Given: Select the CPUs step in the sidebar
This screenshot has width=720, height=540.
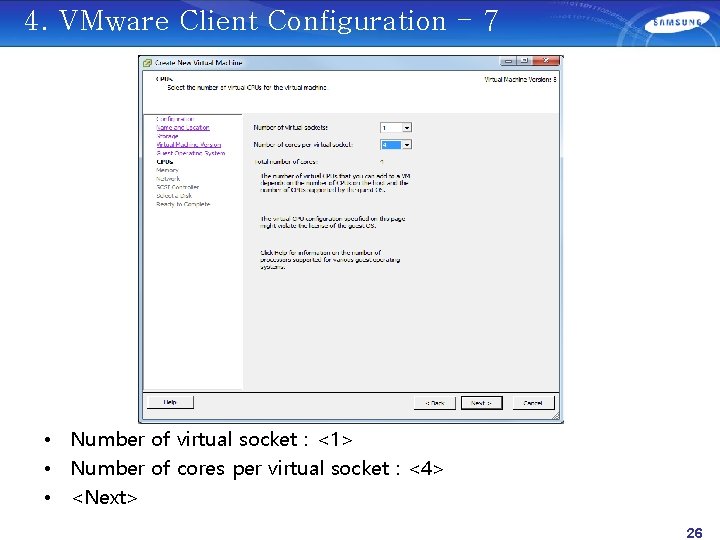Looking at the screenshot, I should (164, 162).
